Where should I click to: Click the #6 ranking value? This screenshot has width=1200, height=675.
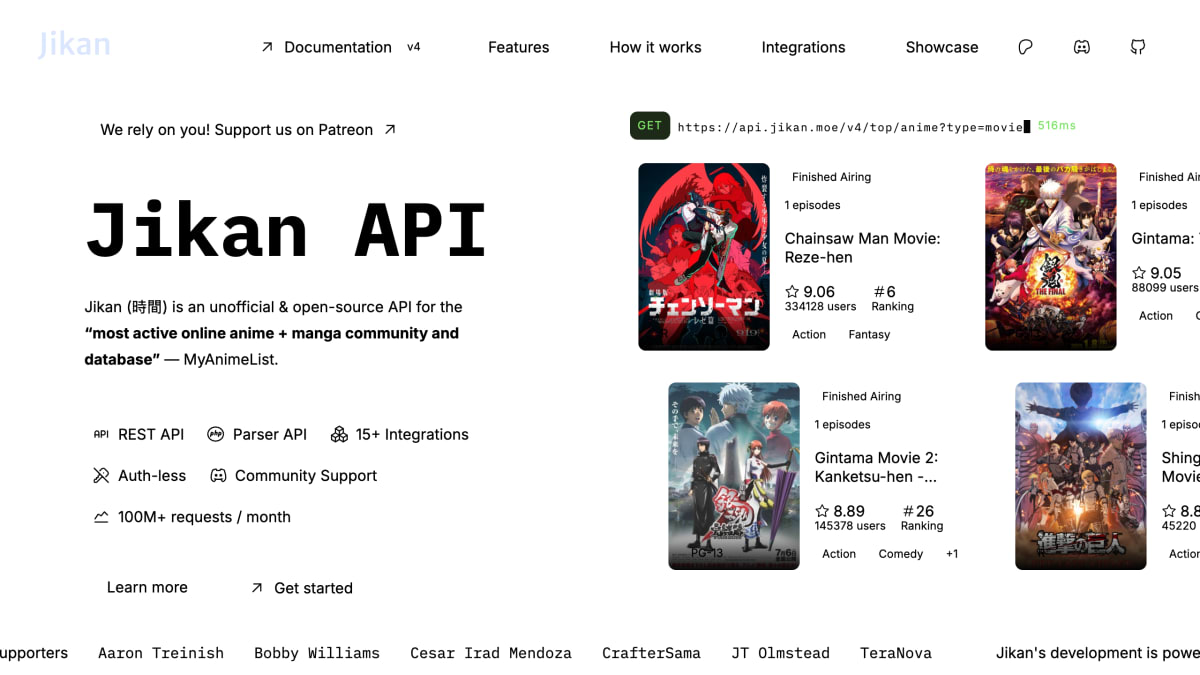[x=884, y=292]
